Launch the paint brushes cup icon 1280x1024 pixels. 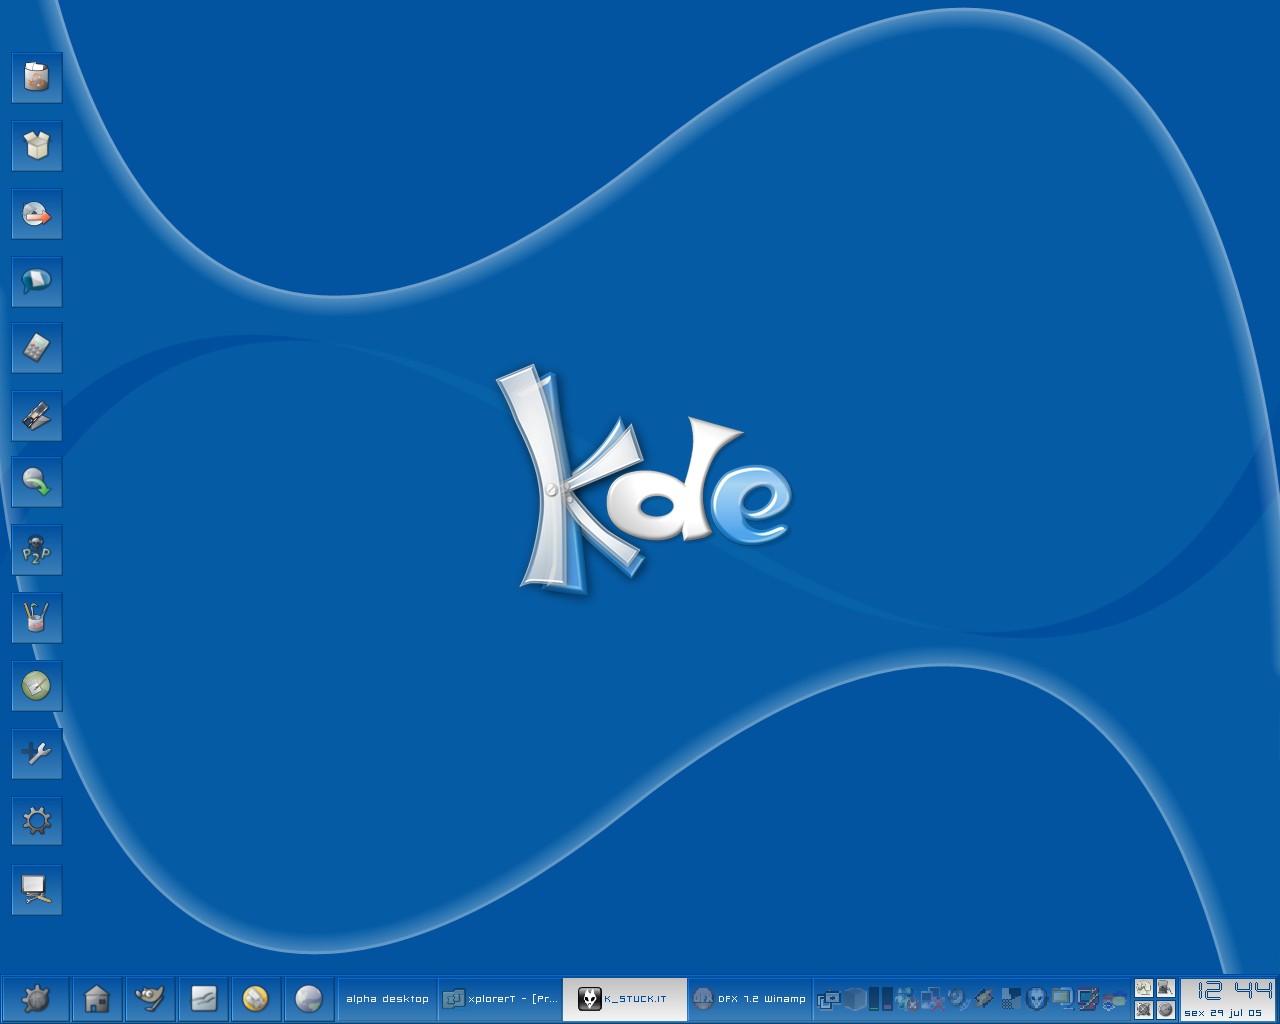tap(37, 618)
